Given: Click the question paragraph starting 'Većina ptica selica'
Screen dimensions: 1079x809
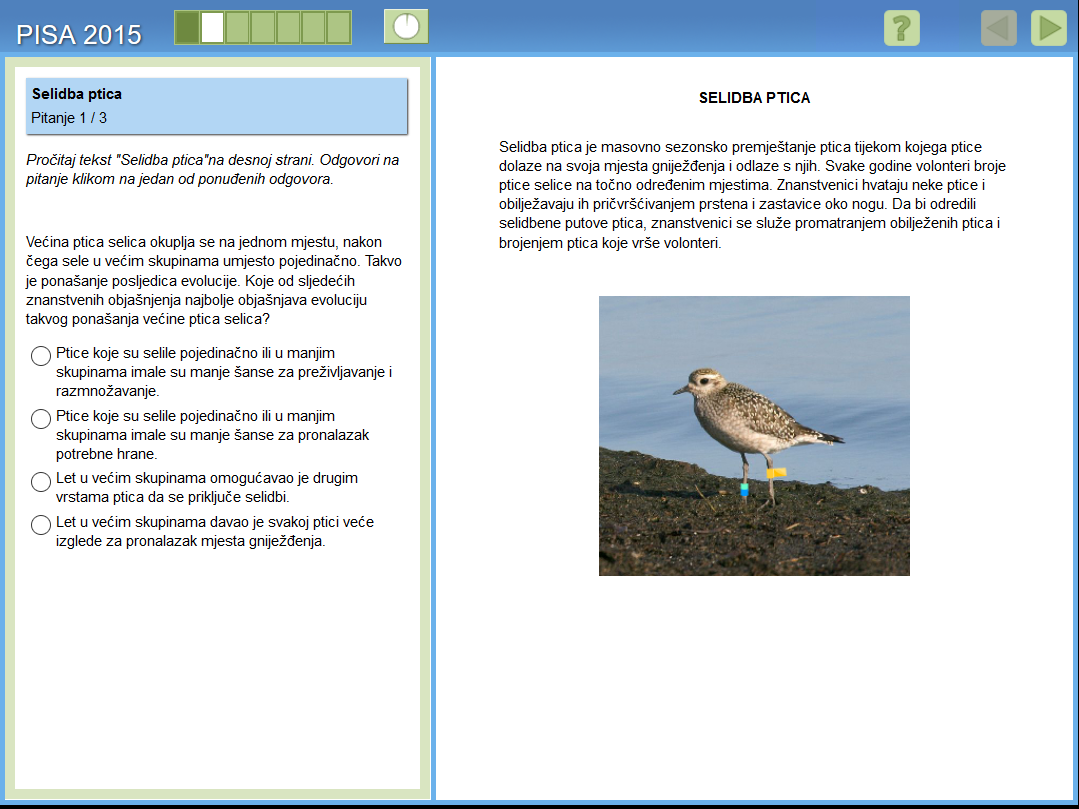Looking at the screenshot, I should [x=214, y=280].
